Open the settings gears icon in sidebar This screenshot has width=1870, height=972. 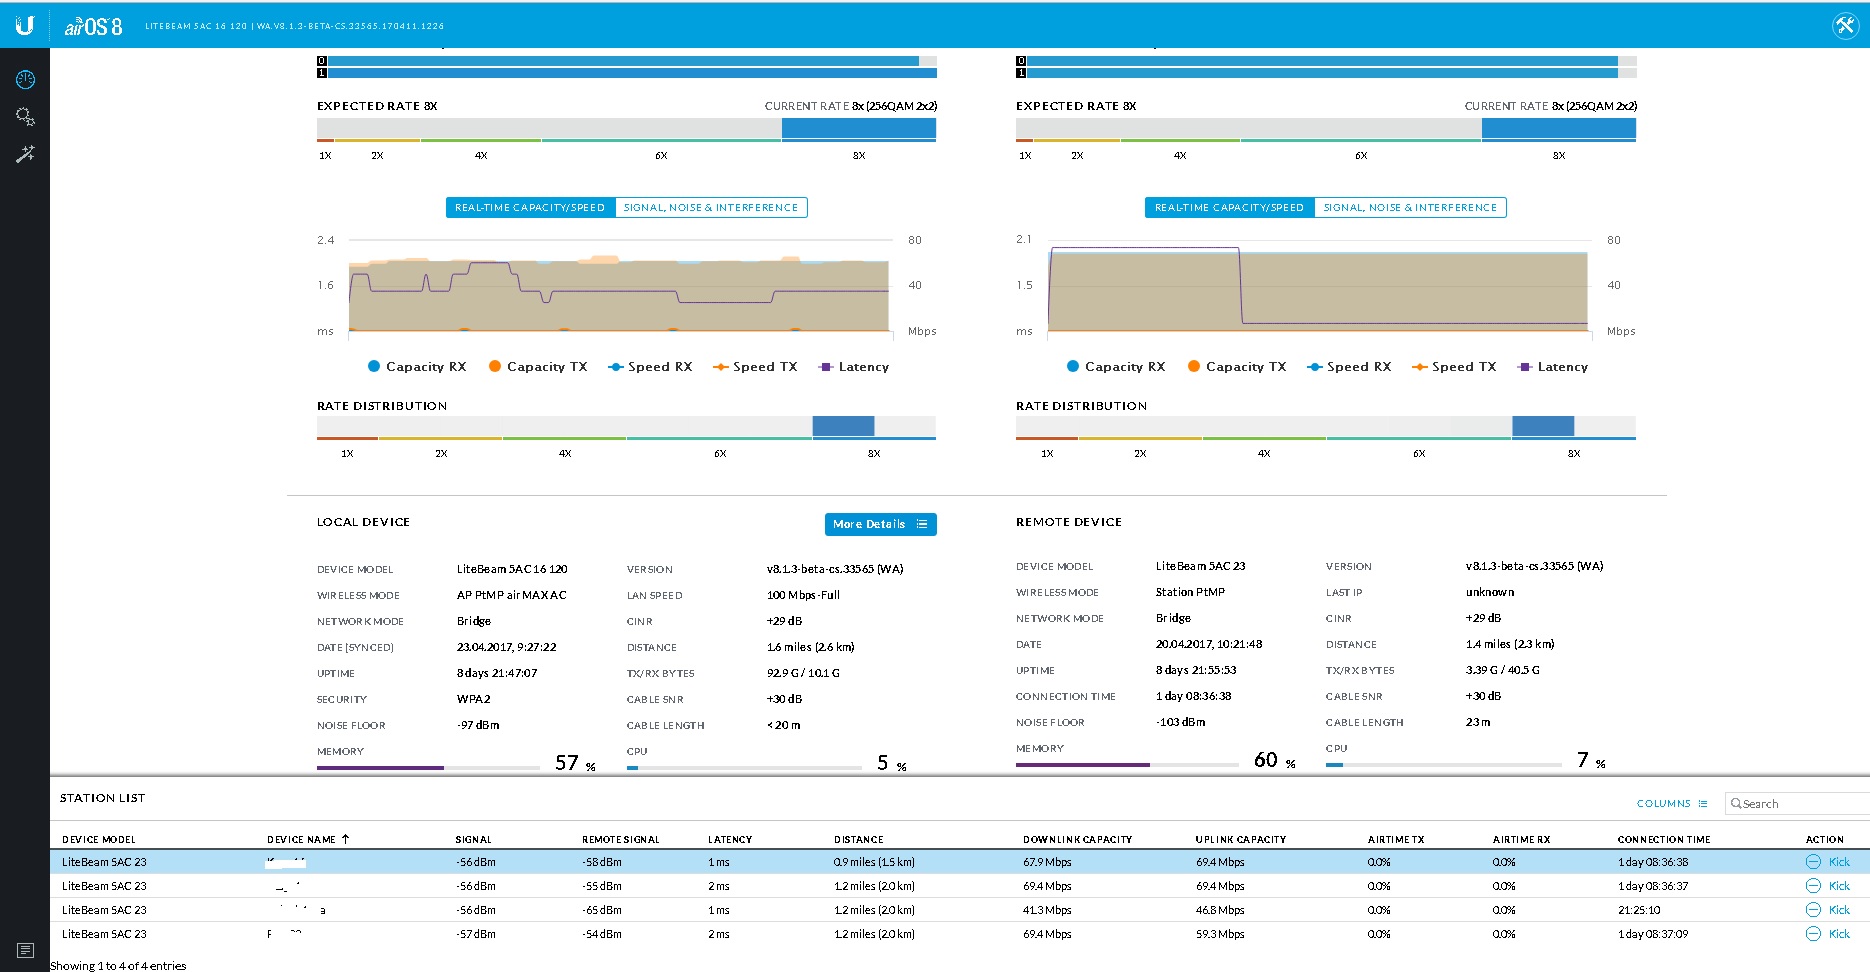pos(25,117)
